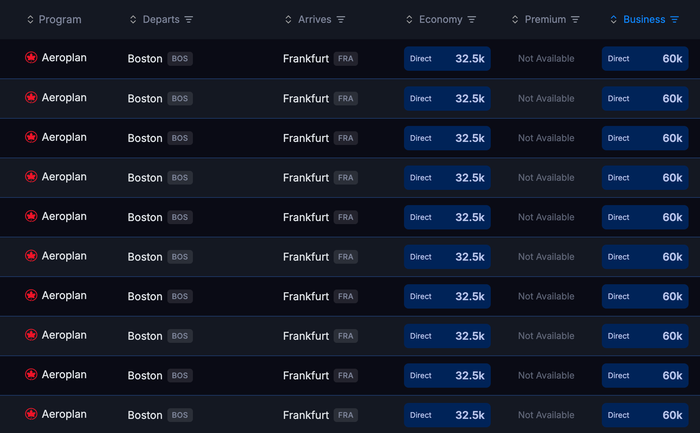This screenshot has height=433, width=700.
Task: Click the FRA airport badge in last row
Action: pos(346,415)
